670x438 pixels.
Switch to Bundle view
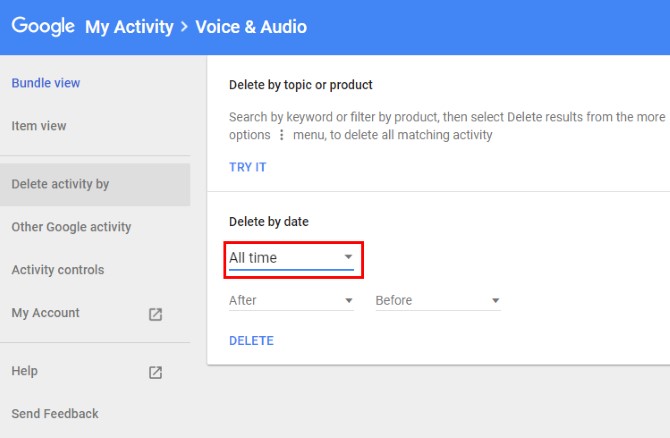[x=46, y=83]
